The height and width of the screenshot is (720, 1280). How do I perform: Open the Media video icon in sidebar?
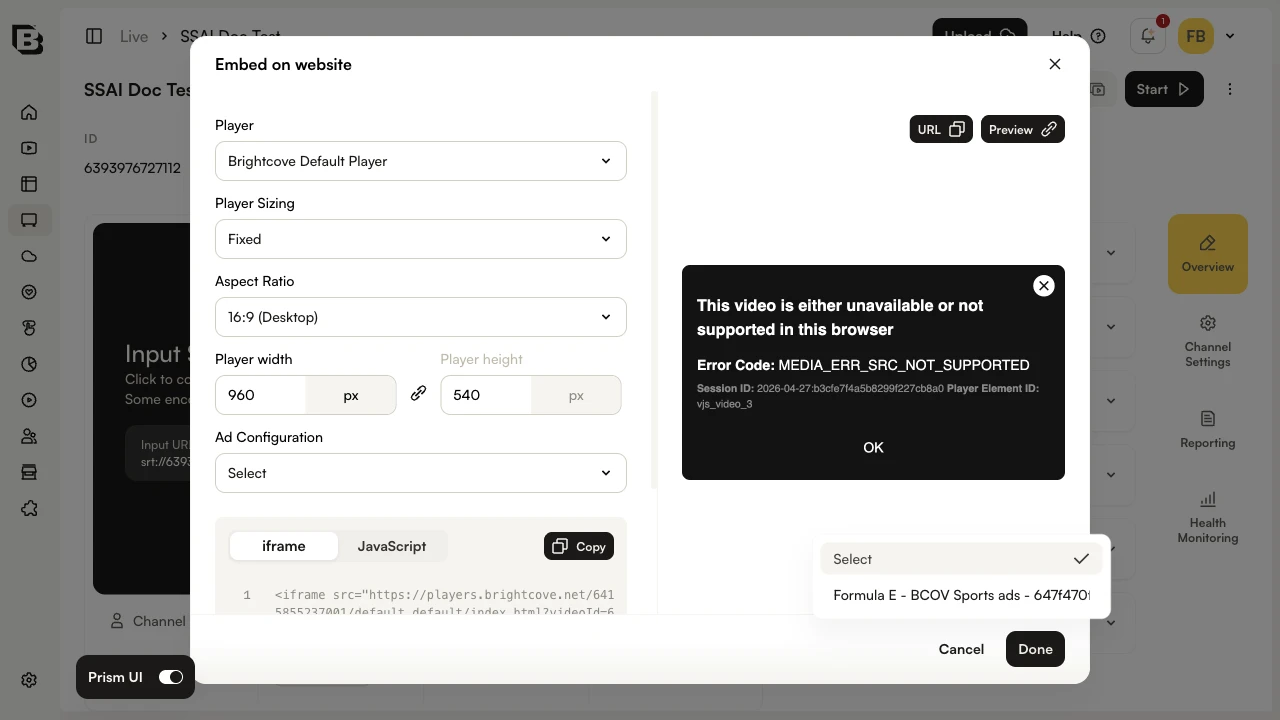[29, 148]
